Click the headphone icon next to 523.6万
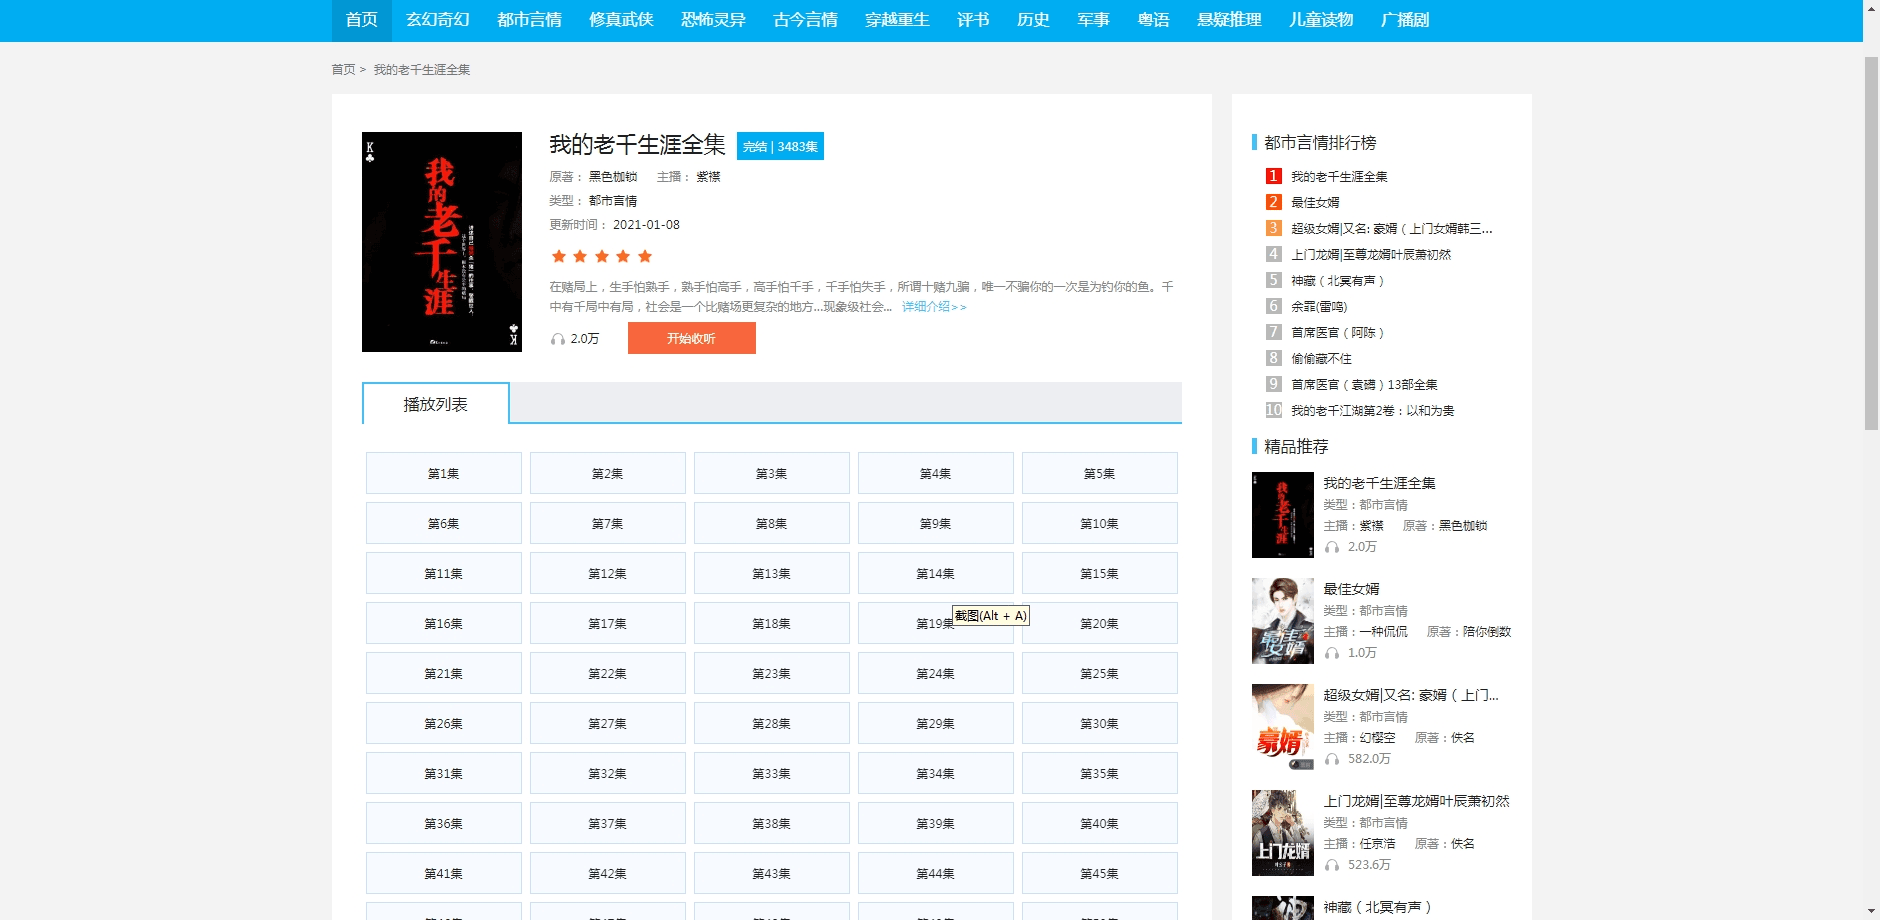The height and width of the screenshot is (920, 1880). click(x=1332, y=866)
